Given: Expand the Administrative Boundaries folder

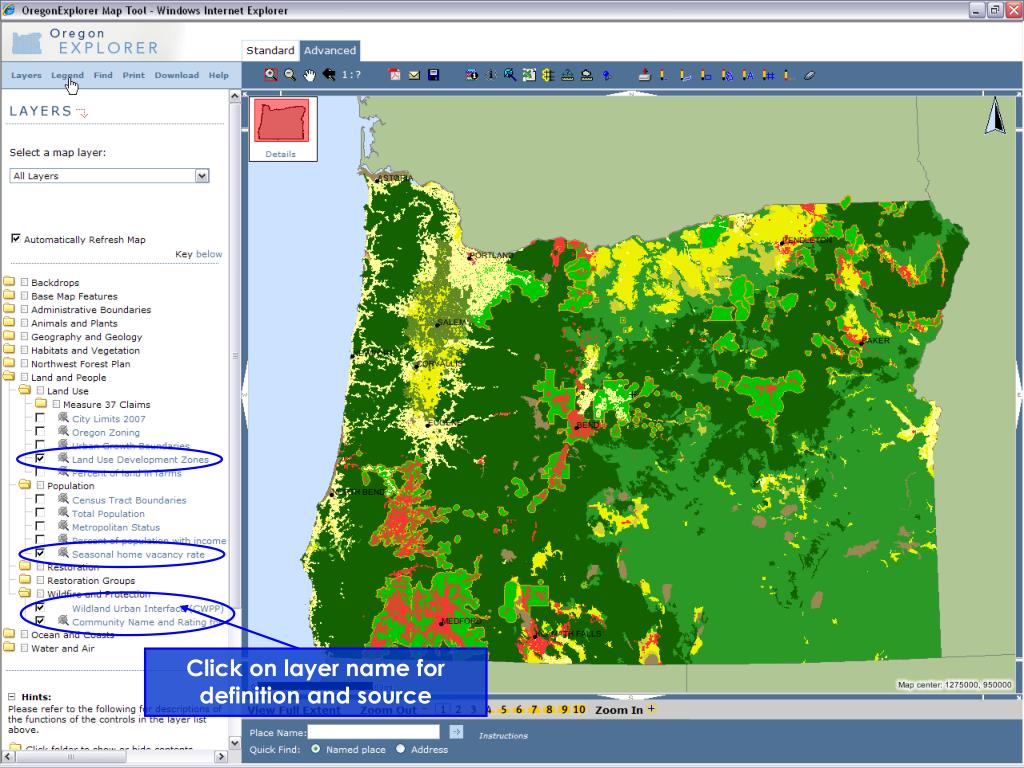Looking at the screenshot, I should (9, 309).
